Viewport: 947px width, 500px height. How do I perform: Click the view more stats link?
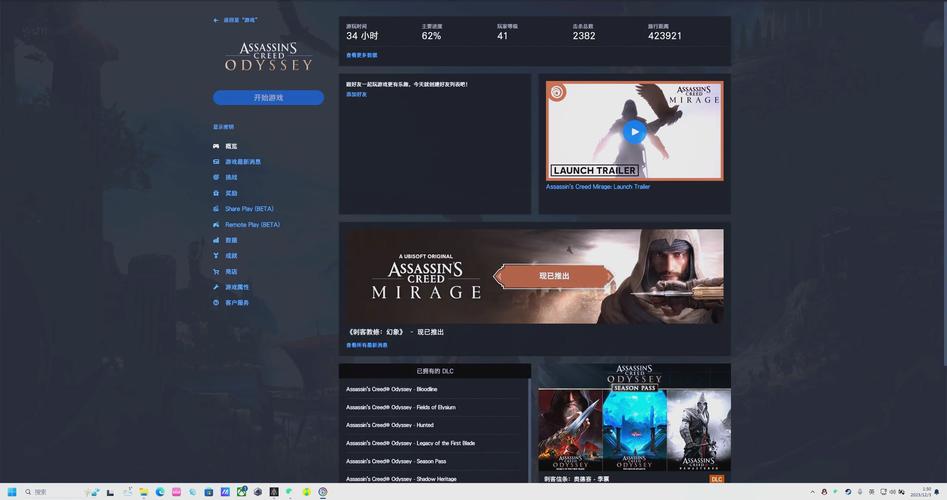(361, 55)
